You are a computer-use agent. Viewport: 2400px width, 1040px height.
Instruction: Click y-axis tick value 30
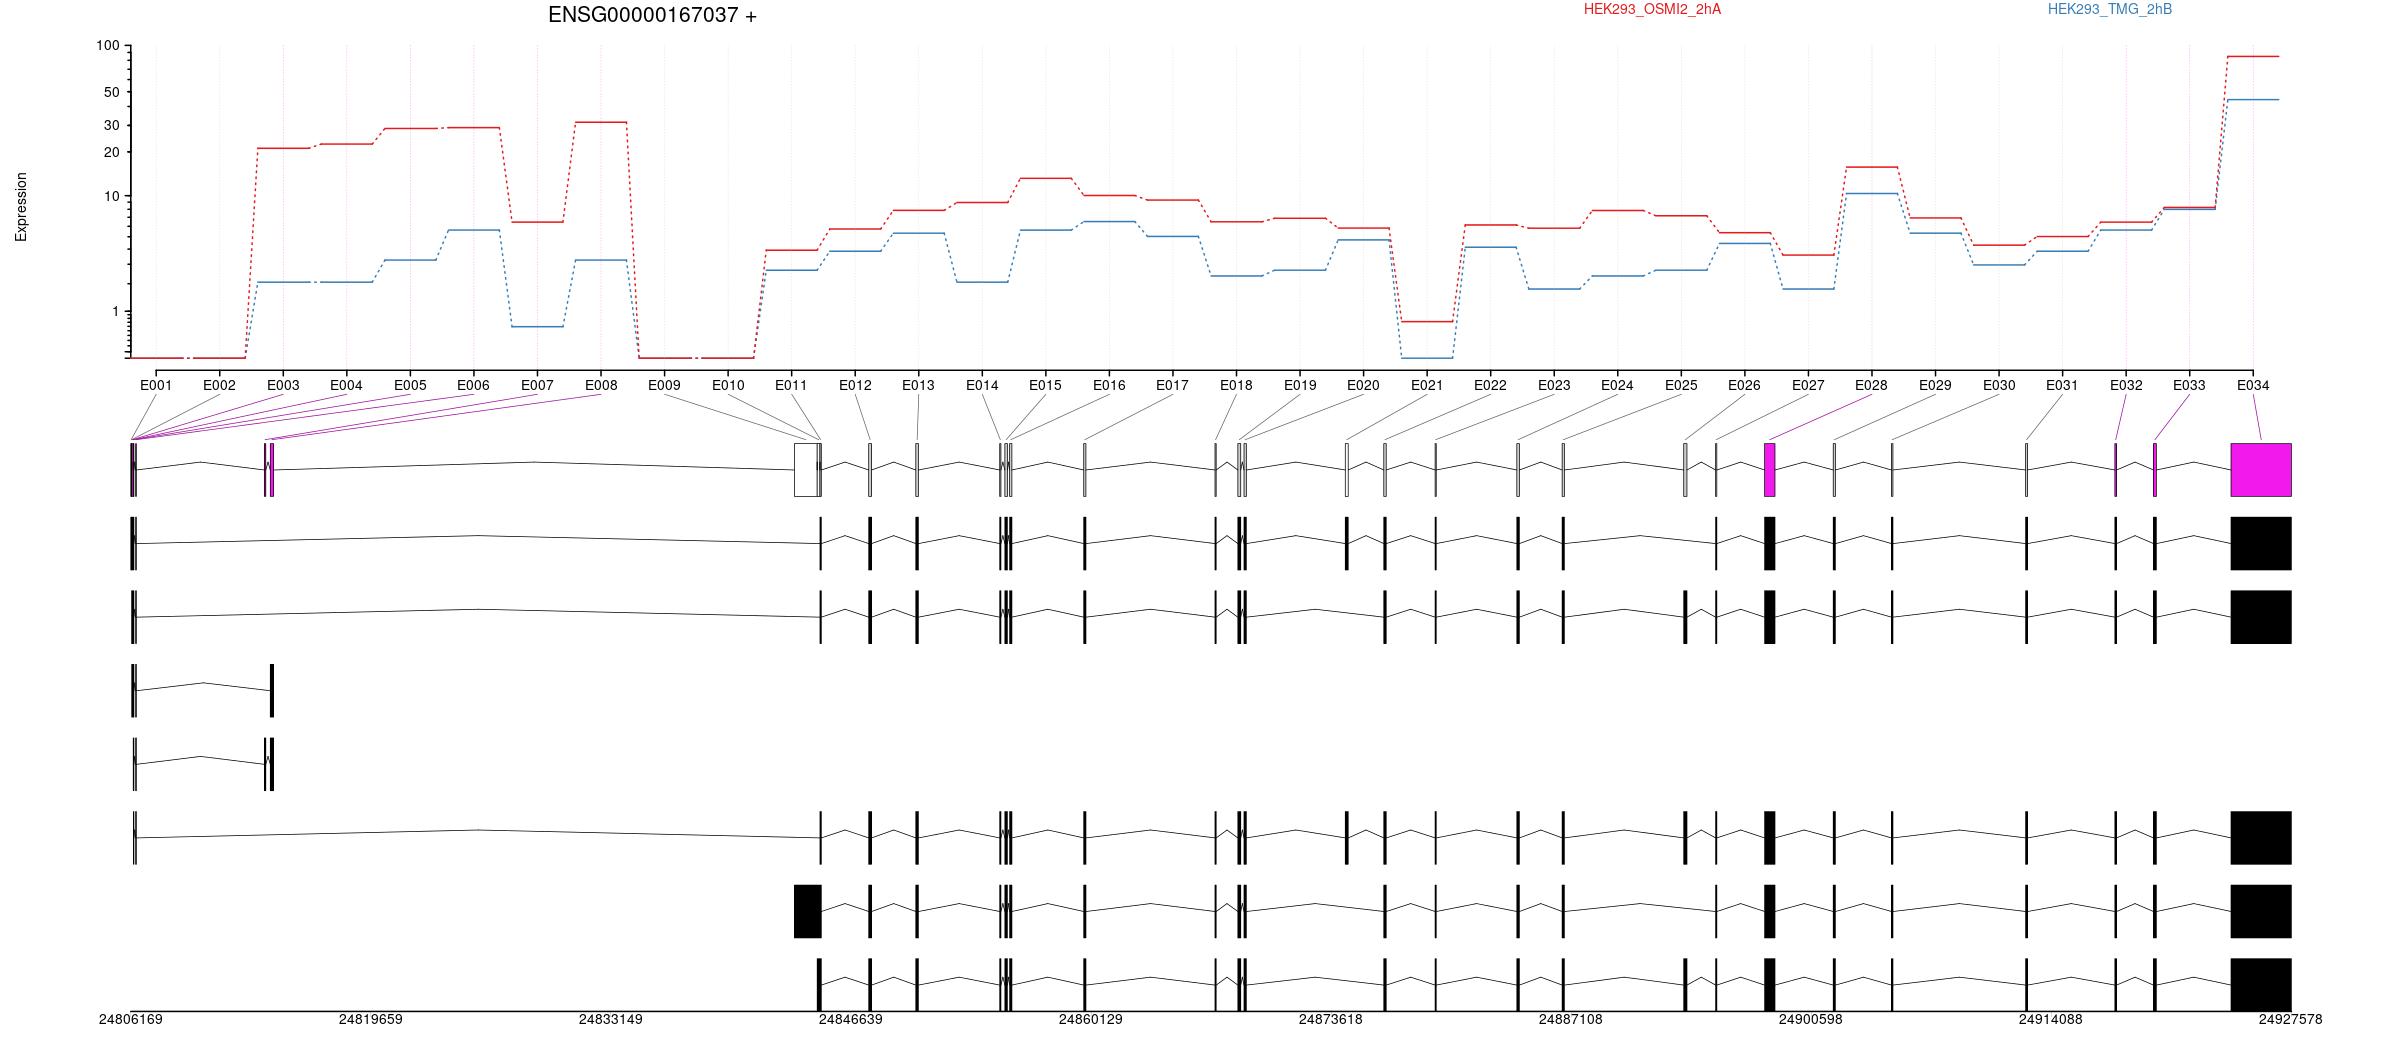coord(112,125)
